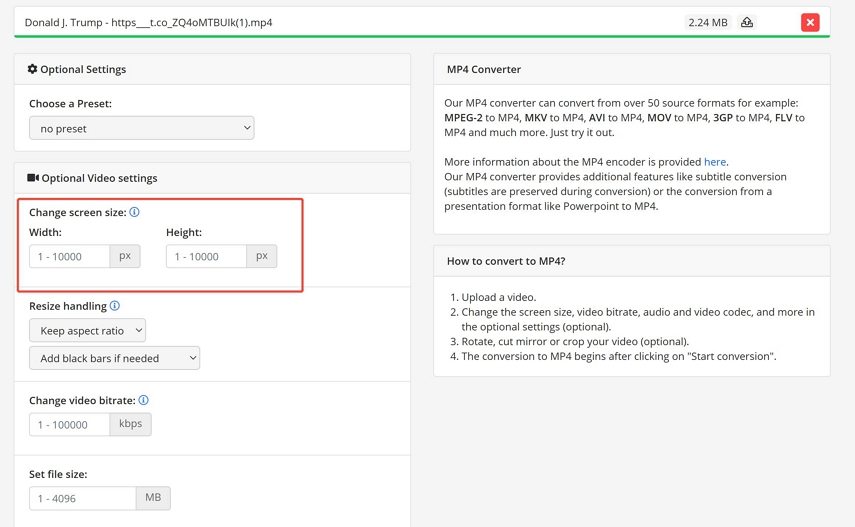Click the uploaded file name text
Screen dimensions: 855x527
(x=148, y=22)
